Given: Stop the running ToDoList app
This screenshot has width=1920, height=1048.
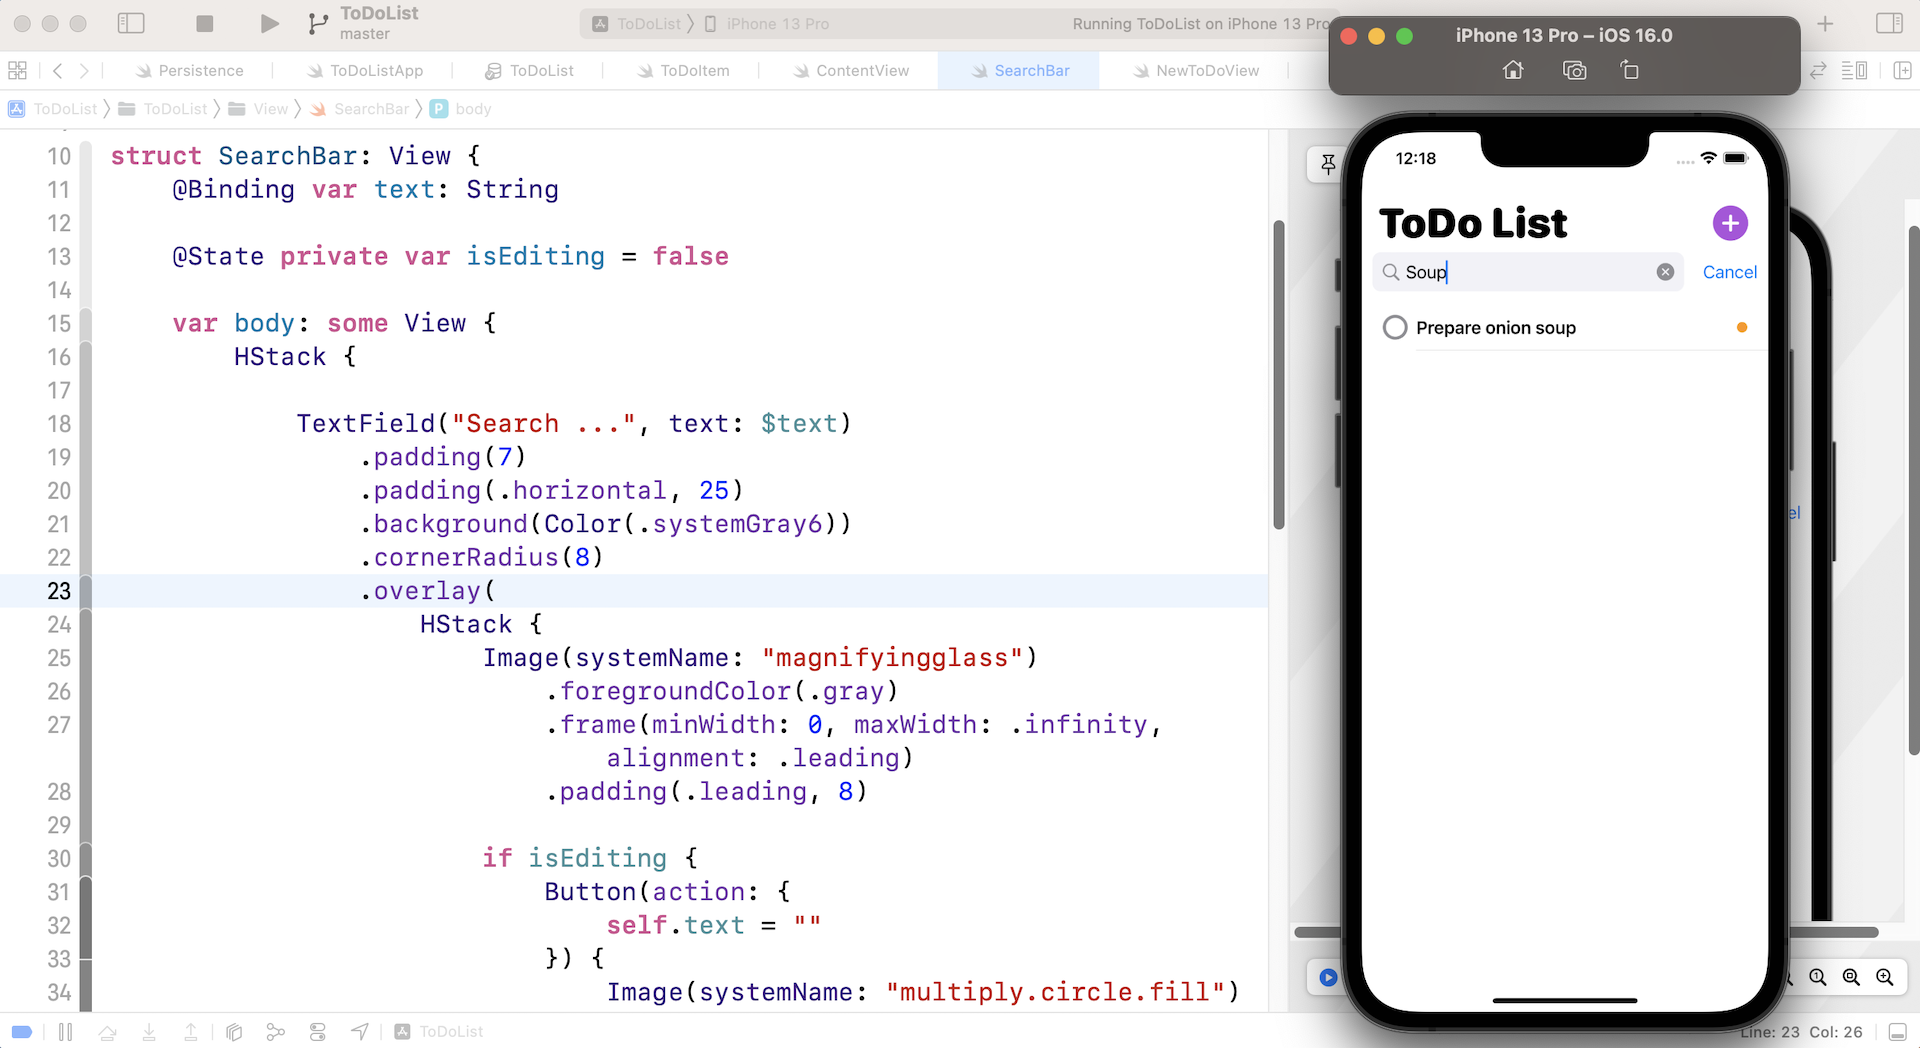Looking at the screenshot, I should point(205,23).
